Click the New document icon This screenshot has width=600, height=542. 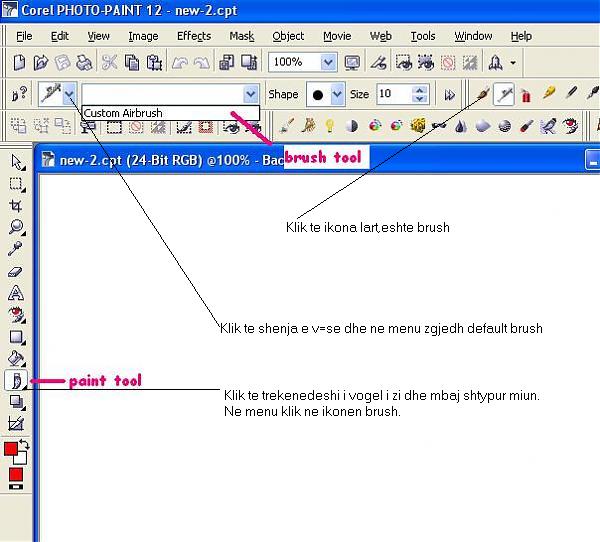pos(19,62)
